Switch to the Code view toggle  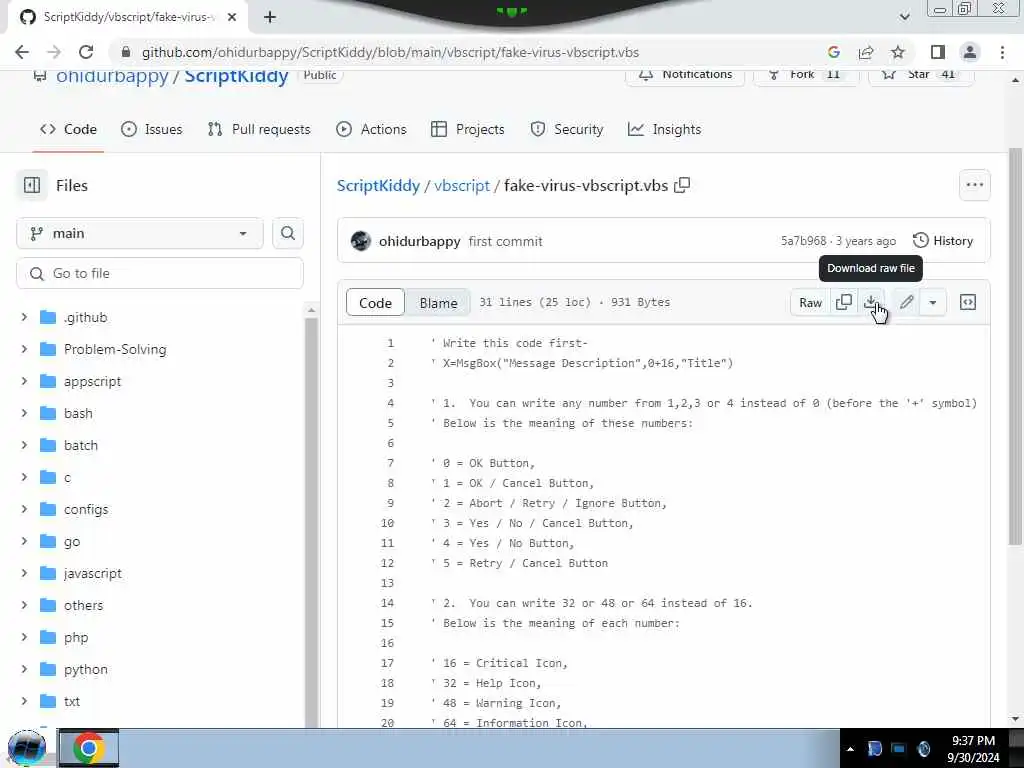[x=375, y=302]
